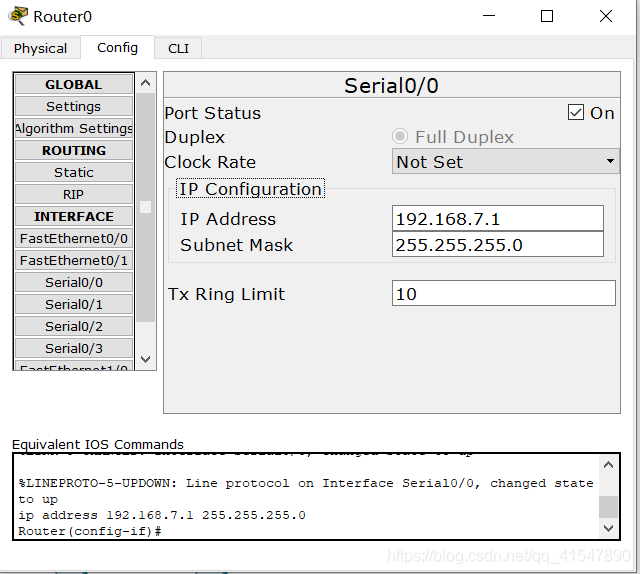
Task: Open Algorithm Settings
Action: tap(74, 129)
